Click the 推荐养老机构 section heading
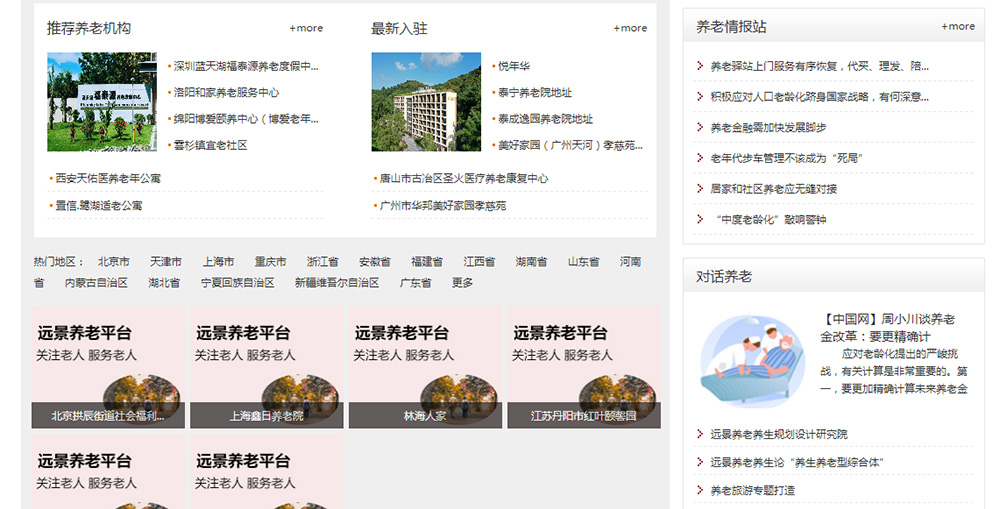 pos(89,28)
